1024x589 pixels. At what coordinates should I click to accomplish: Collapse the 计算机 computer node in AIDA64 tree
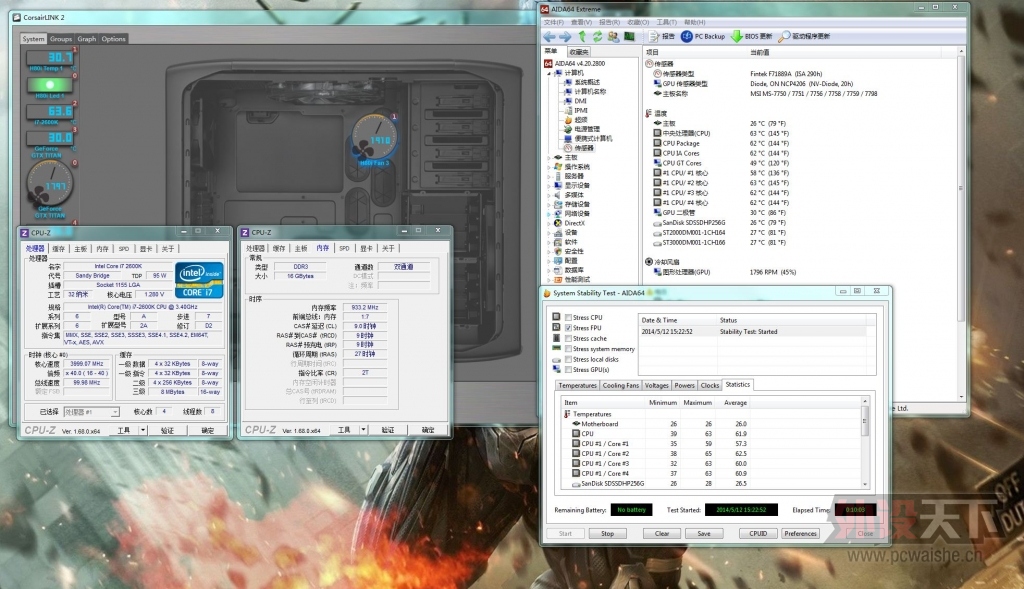coord(549,73)
